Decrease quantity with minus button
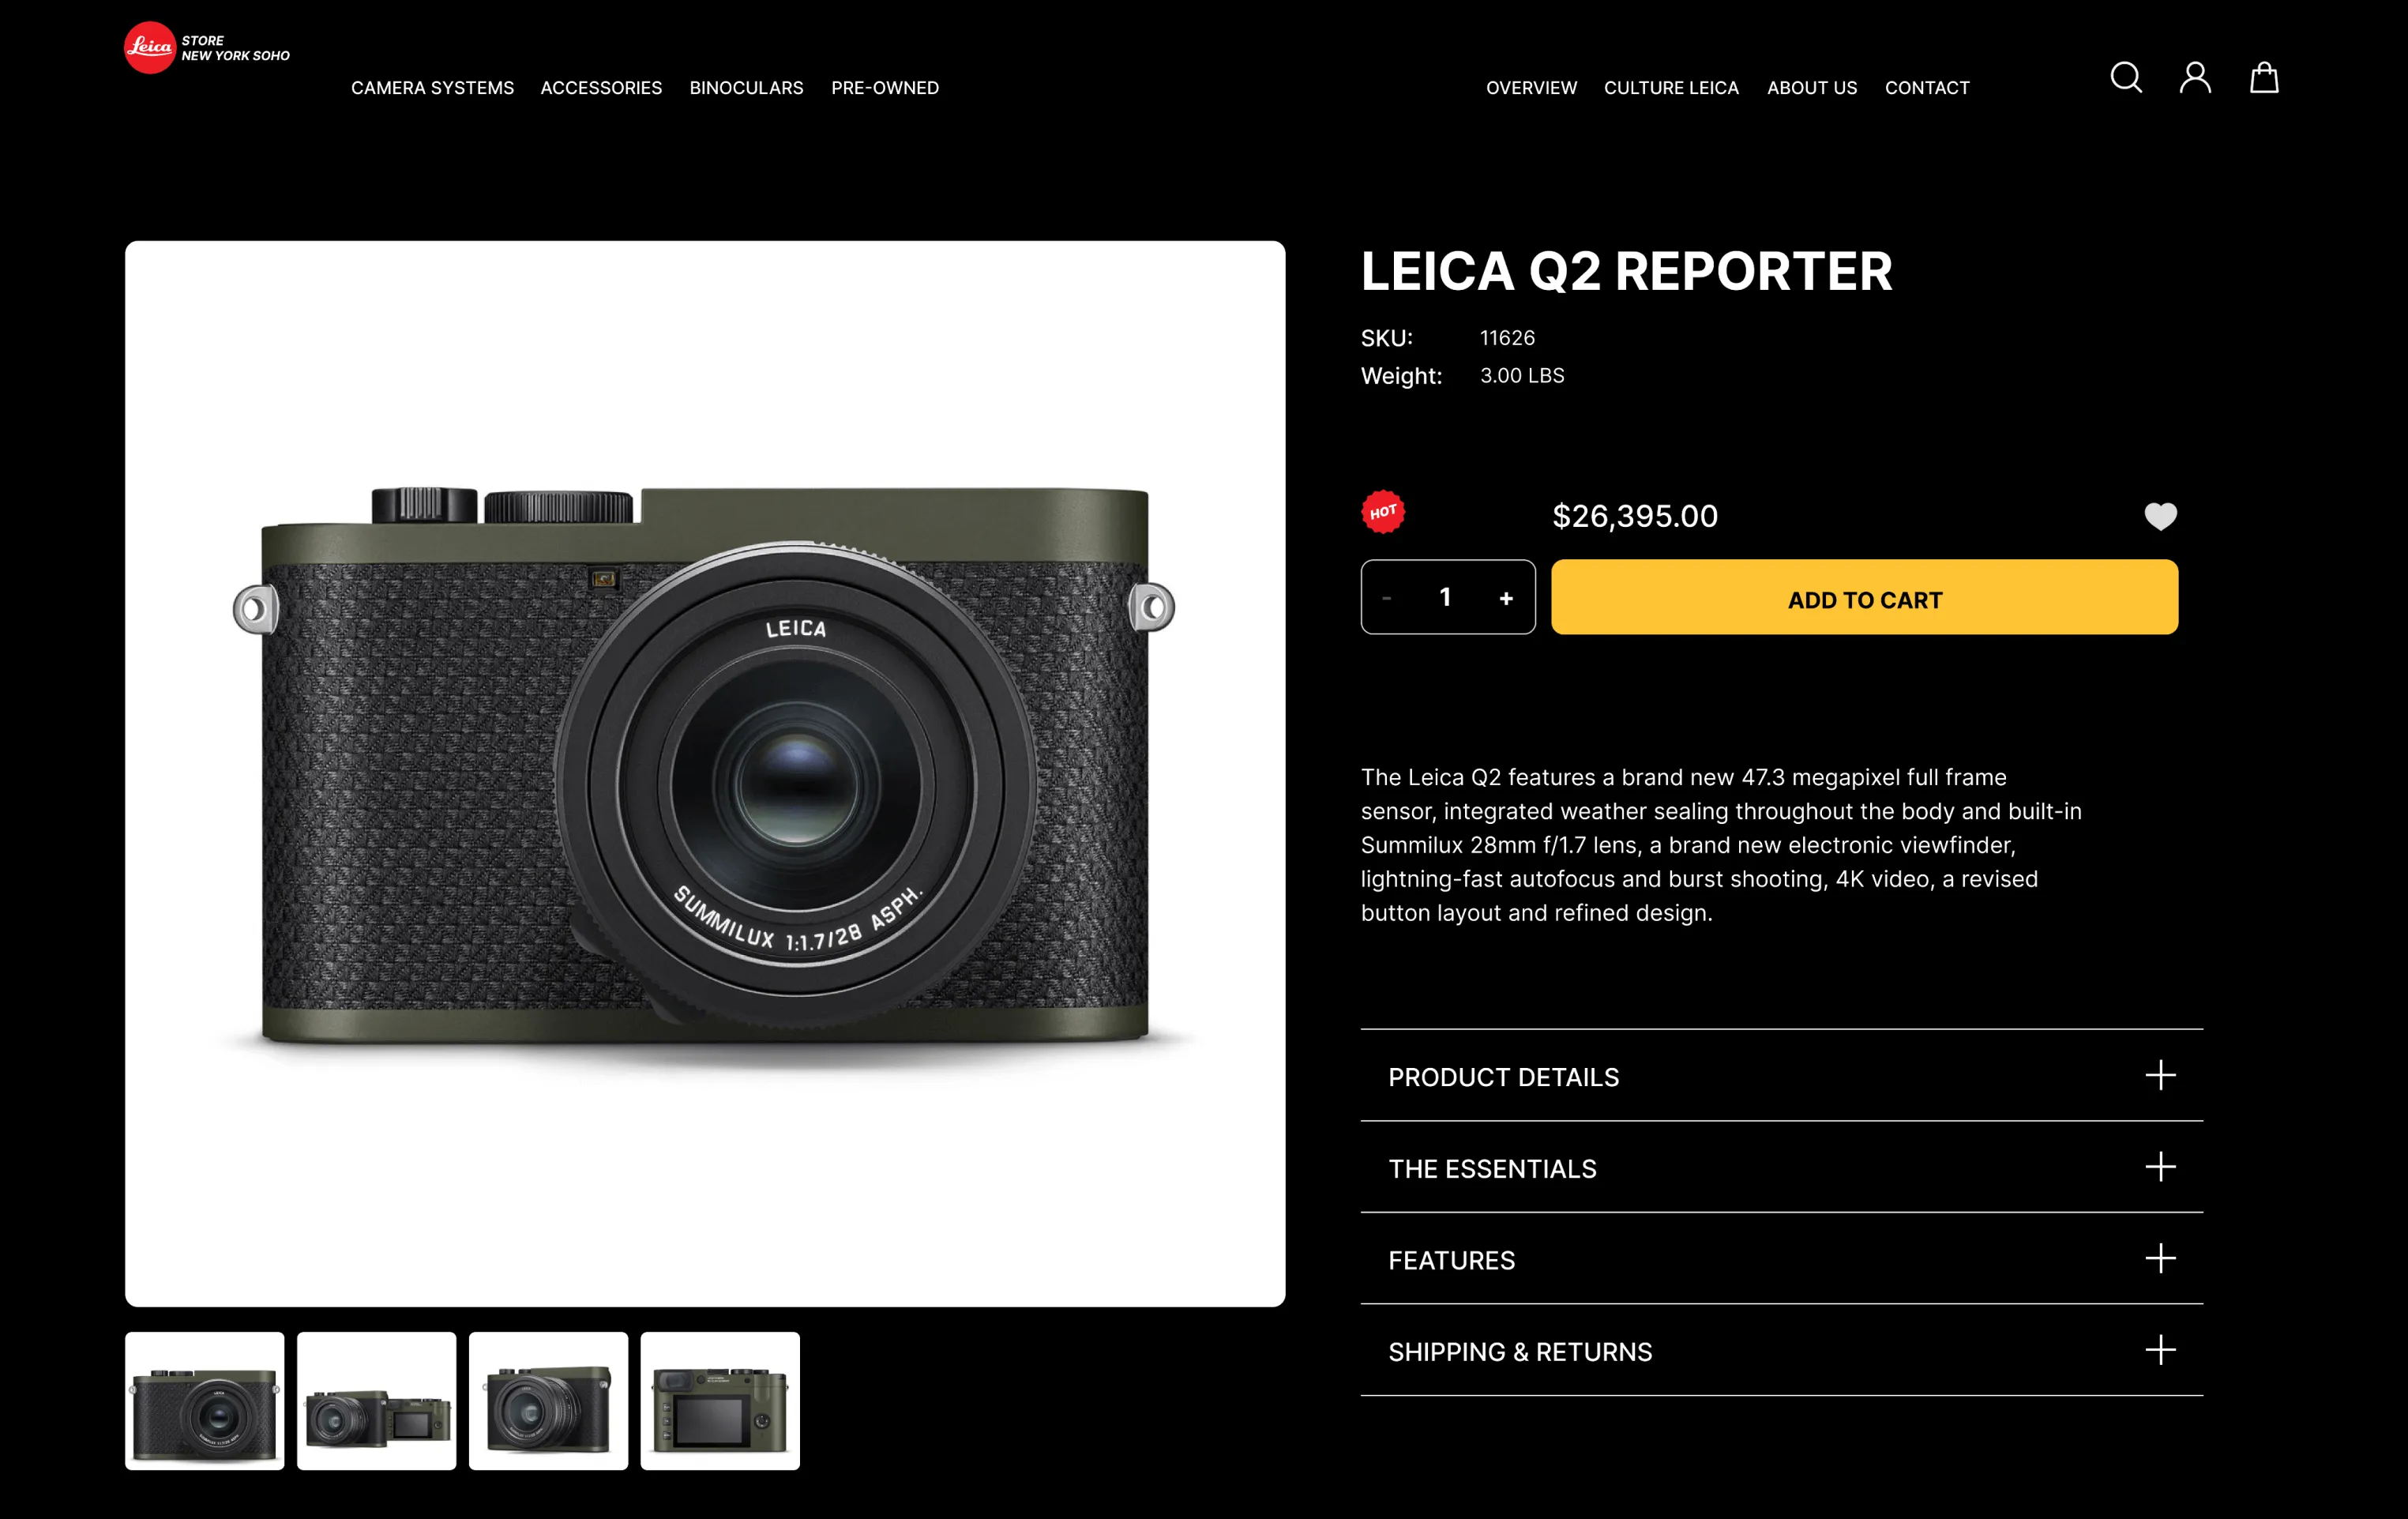2408x1519 pixels. (x=1387, y=598)
